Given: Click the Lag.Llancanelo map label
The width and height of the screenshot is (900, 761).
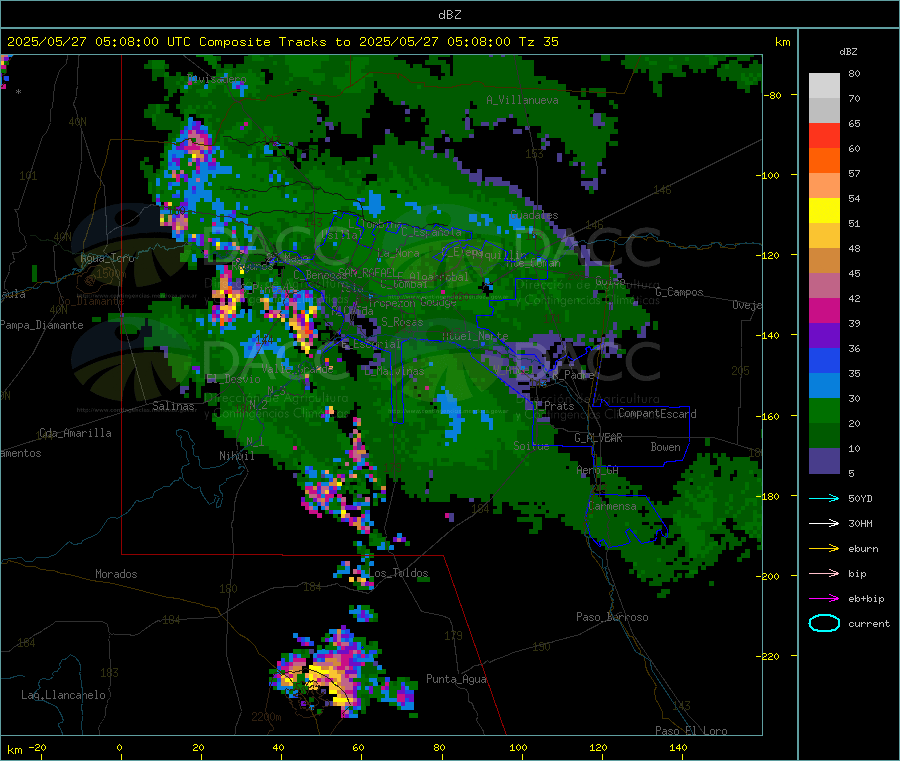Looking at the screenshot, I should pos(63,695).
